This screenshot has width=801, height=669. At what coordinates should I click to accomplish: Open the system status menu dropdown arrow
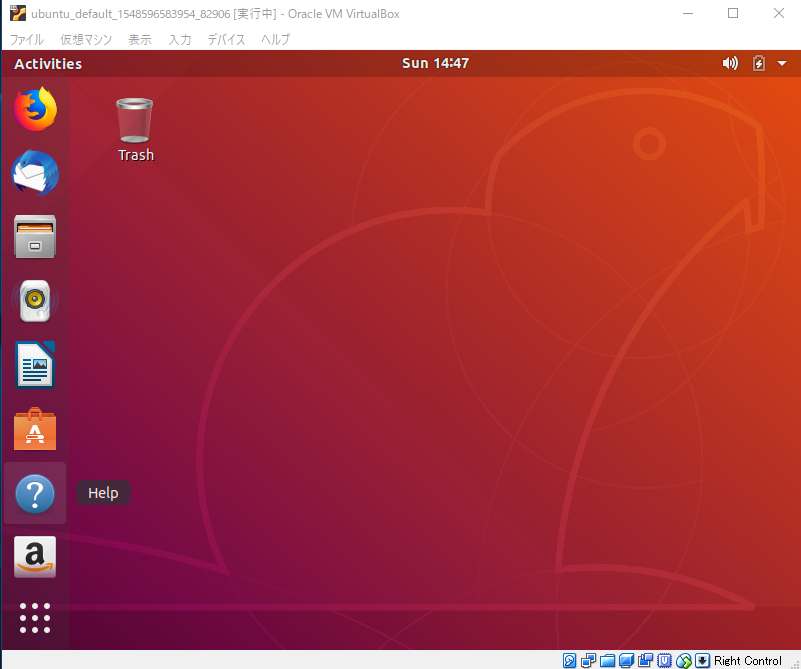point(782,62)
